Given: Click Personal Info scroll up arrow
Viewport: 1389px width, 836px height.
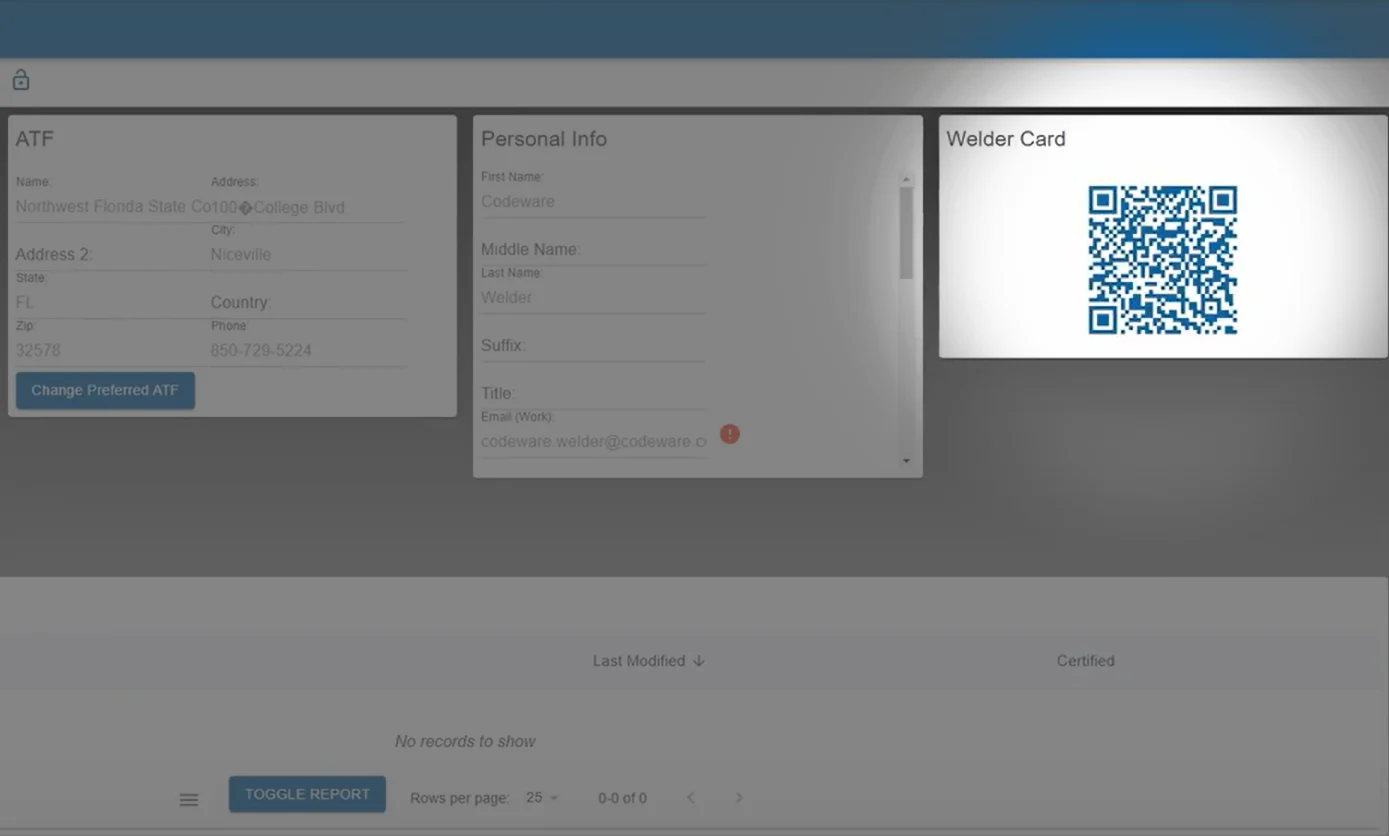Looking at the screenshot, I should click(x=906, y=181).
